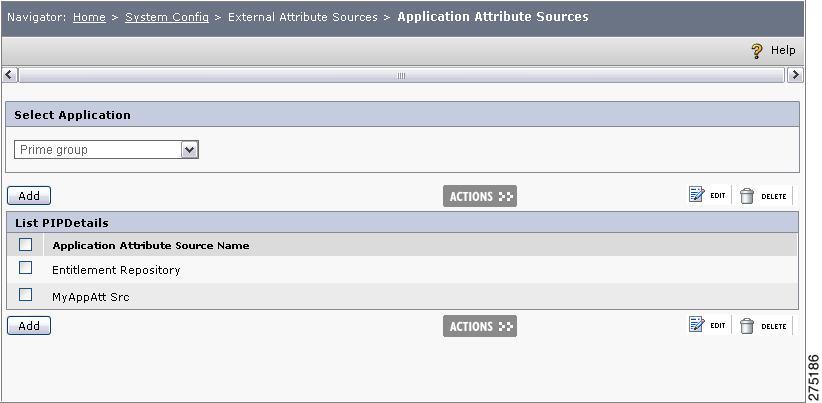Viewport: 822px width, 403px height.
Task: Click the top Delete trash icon
Action: pos(747,196)
